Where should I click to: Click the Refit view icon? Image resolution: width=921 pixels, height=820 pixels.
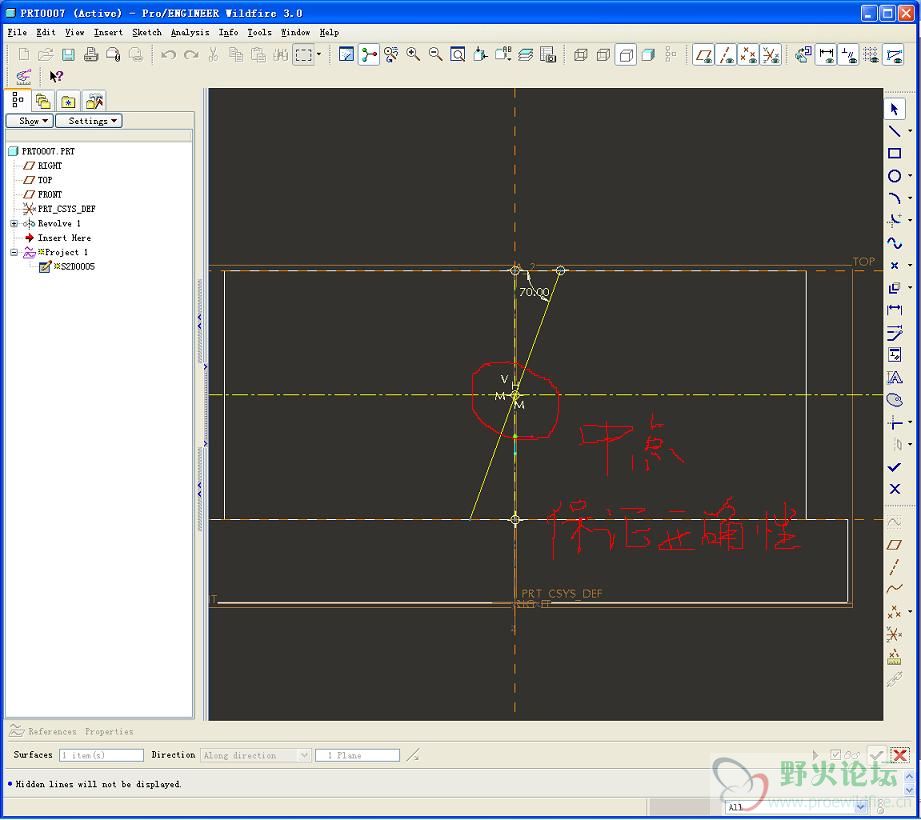click(458, 55)
